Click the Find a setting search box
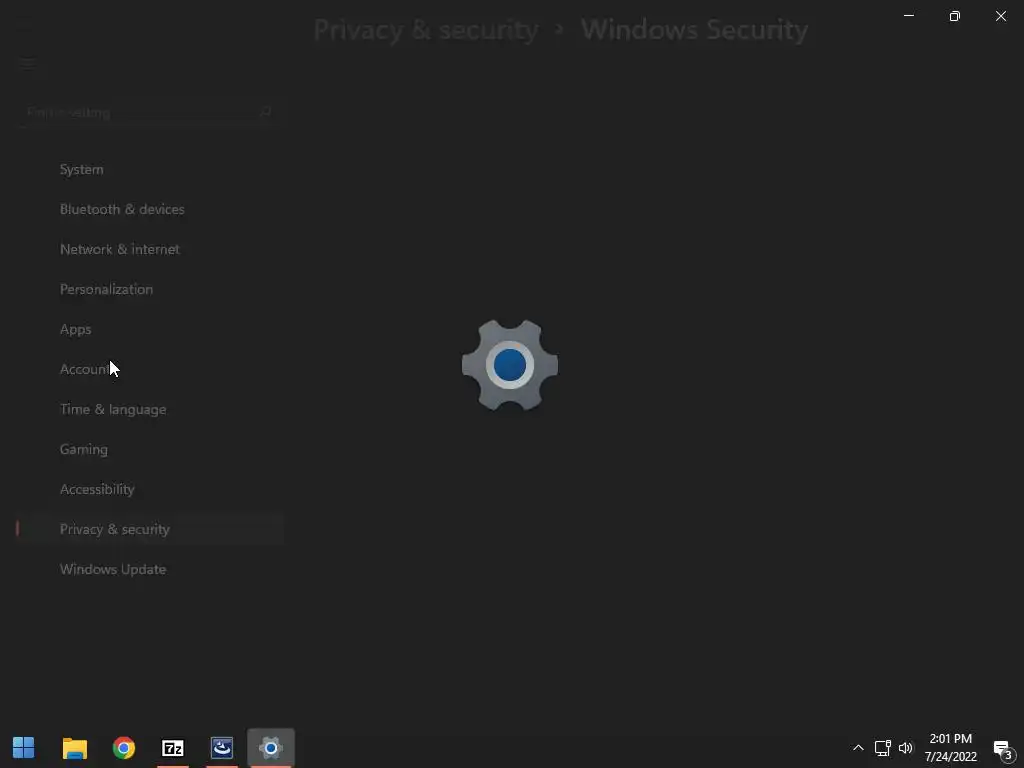The image size is (1024, 768). 149,112
